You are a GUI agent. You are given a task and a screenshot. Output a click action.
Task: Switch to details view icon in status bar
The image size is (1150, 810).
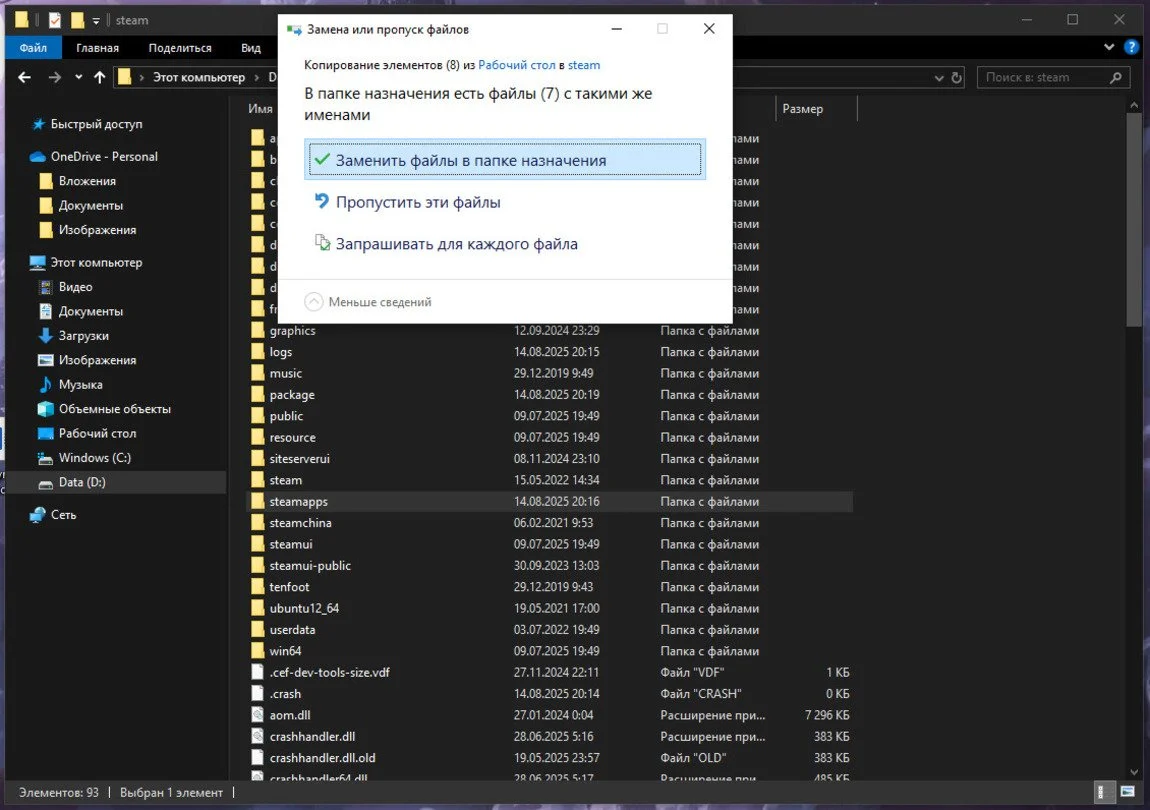tap(1101, 792)
